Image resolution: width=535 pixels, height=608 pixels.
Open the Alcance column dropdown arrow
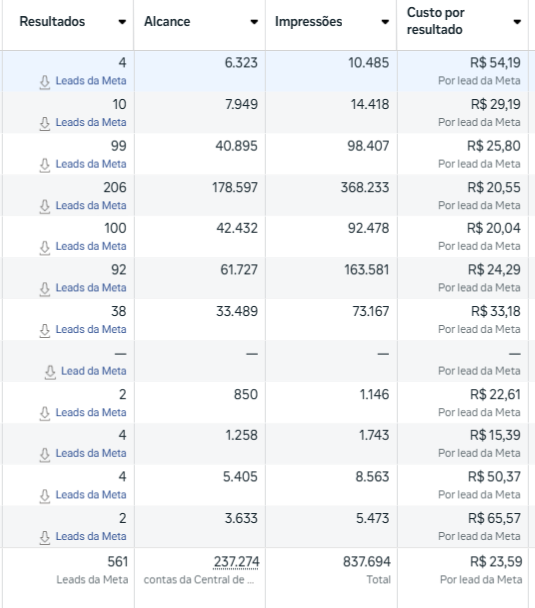click(x=254, y=22)
